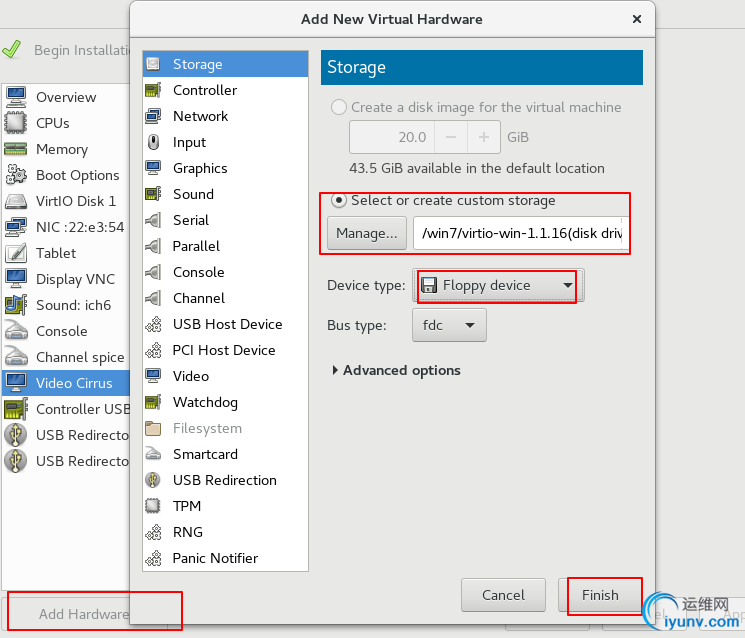Open the Bus type fdc dropdown
Screen dimensions: 745x638
pos(449,325)
